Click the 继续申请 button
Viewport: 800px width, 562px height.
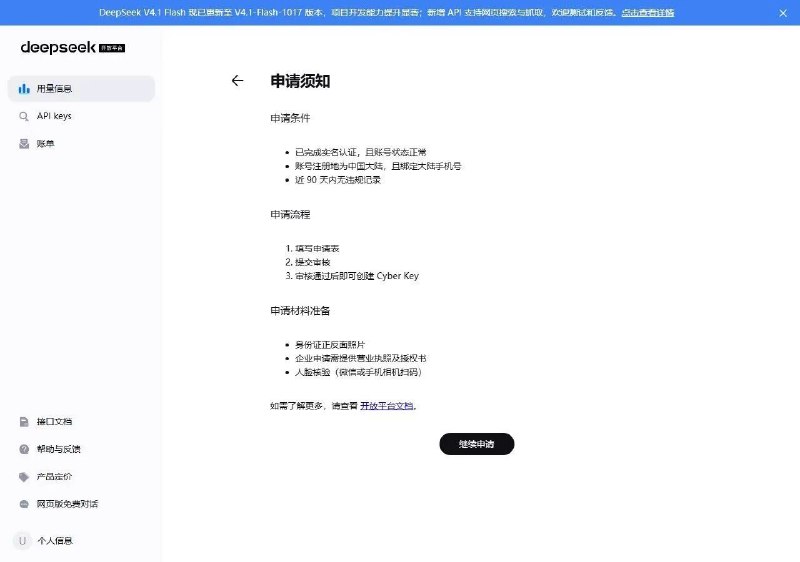(477, 444)
